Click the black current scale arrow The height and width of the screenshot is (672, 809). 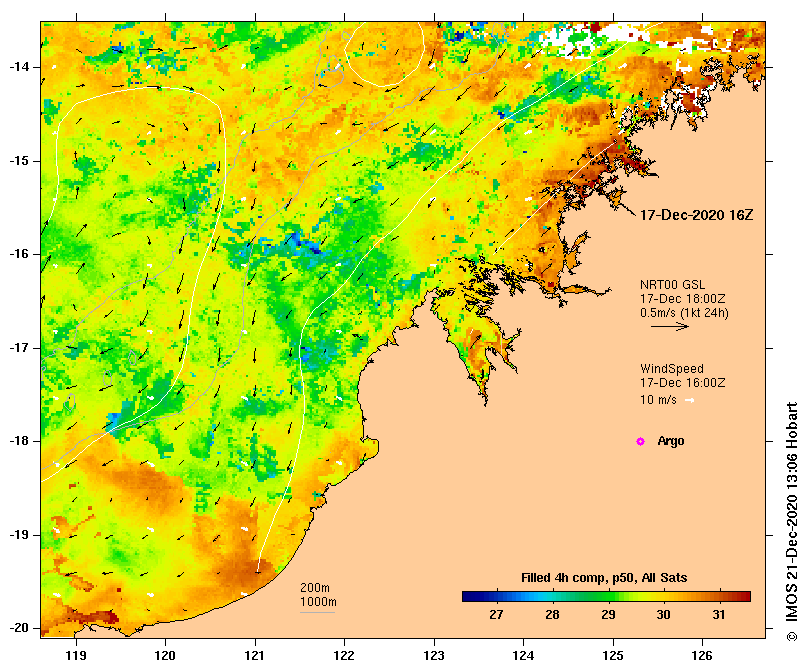point(670,326)
